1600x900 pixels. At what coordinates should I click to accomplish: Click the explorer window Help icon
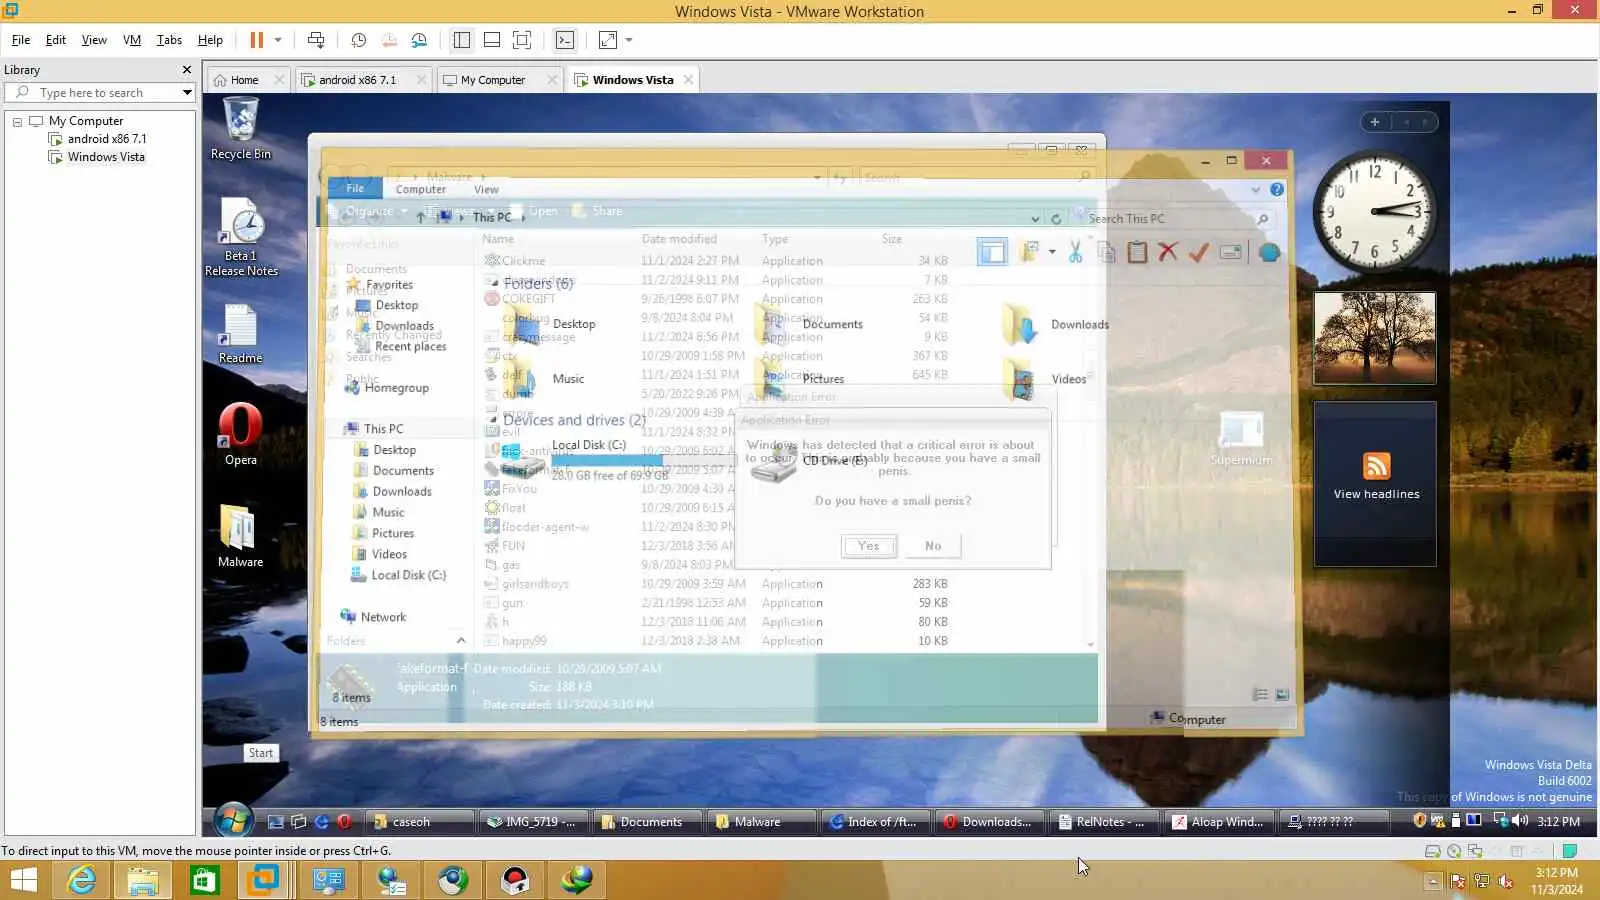(x=1277, y=190)
